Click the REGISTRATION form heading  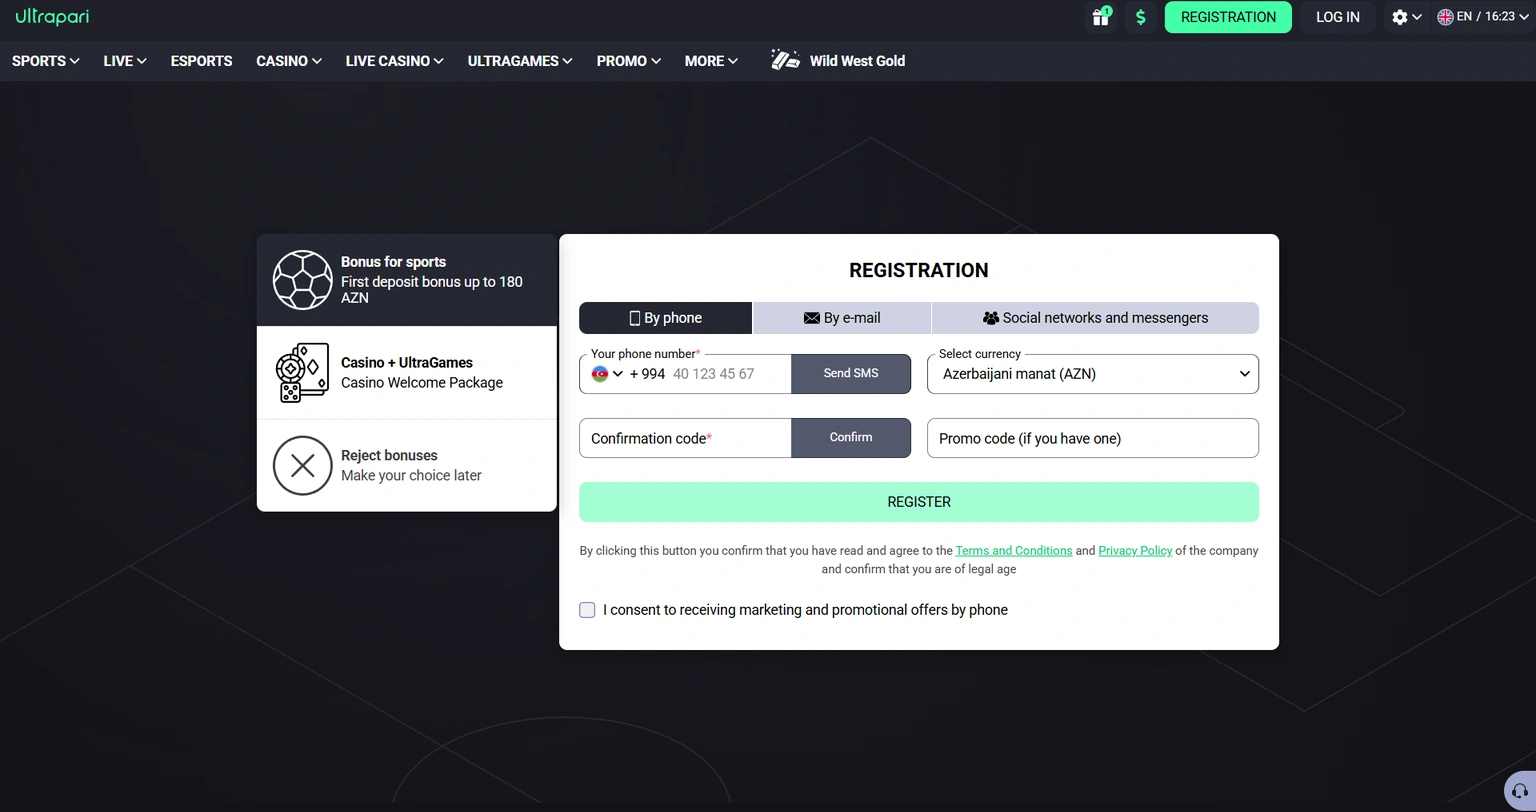tap(919, 270)
